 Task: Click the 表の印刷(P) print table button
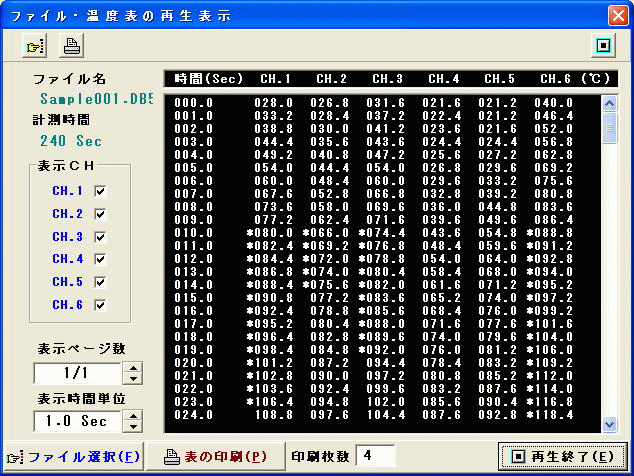[x=216, y=457]
